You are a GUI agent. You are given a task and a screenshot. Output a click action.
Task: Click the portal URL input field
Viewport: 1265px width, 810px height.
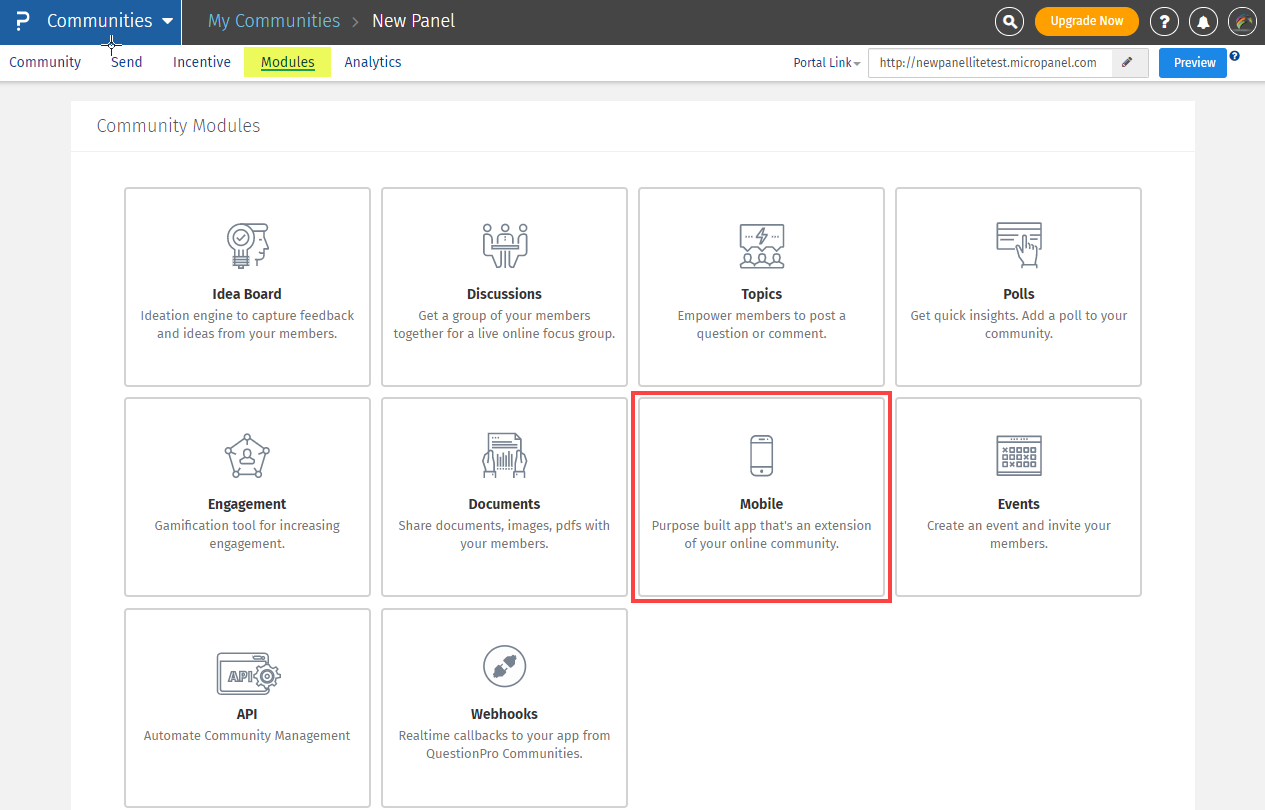pyautogui.click(x=988, y=63)
